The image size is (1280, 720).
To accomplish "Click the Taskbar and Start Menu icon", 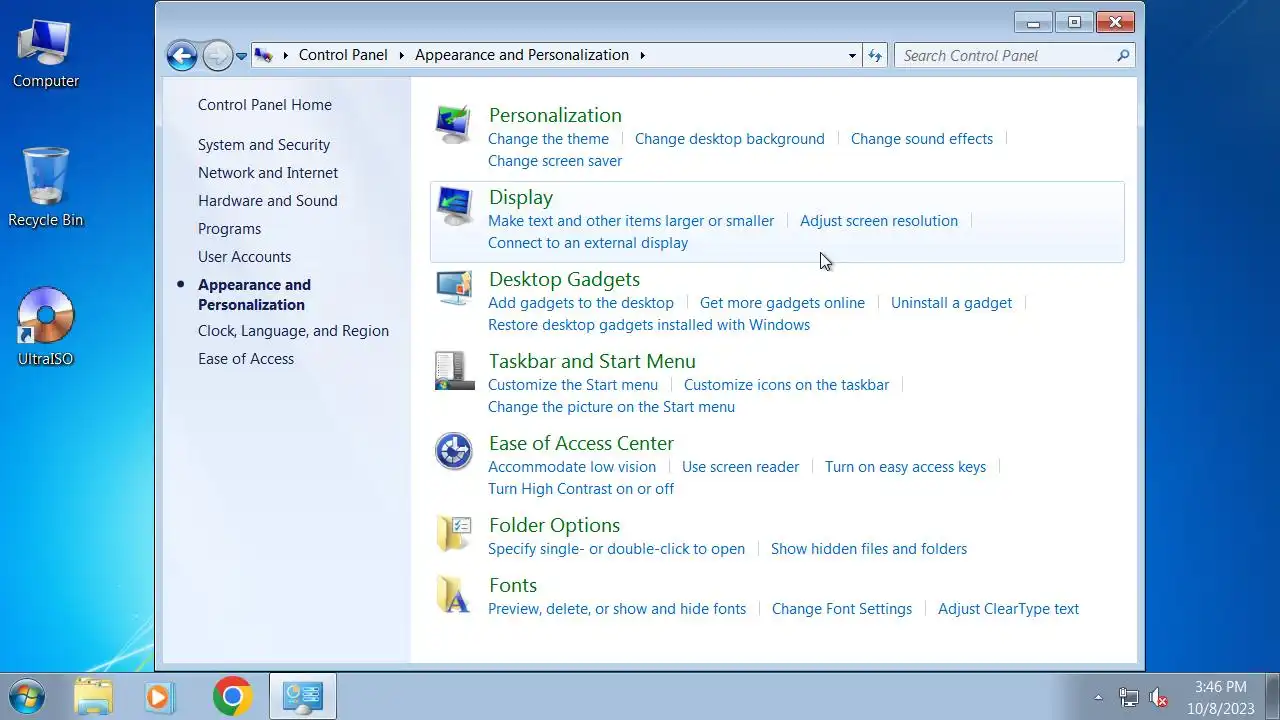I will [454, 370].
